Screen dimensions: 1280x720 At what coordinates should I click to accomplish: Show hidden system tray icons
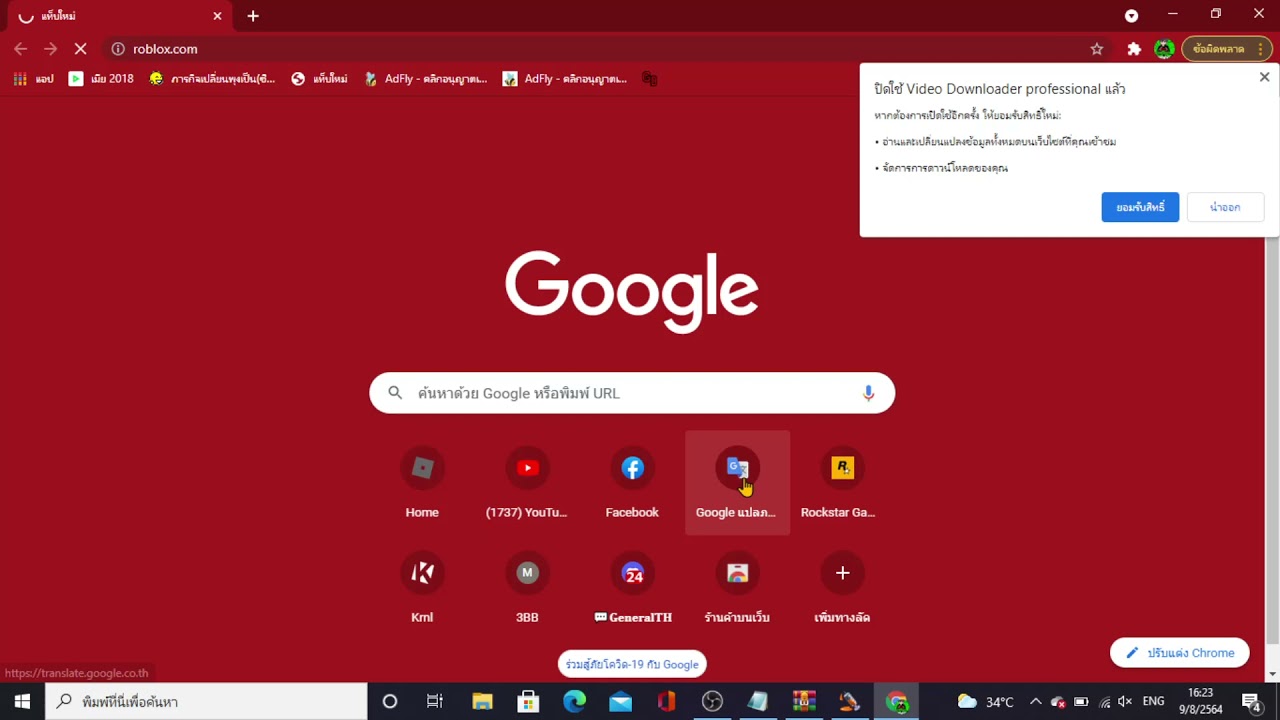tap(1035, 701)
